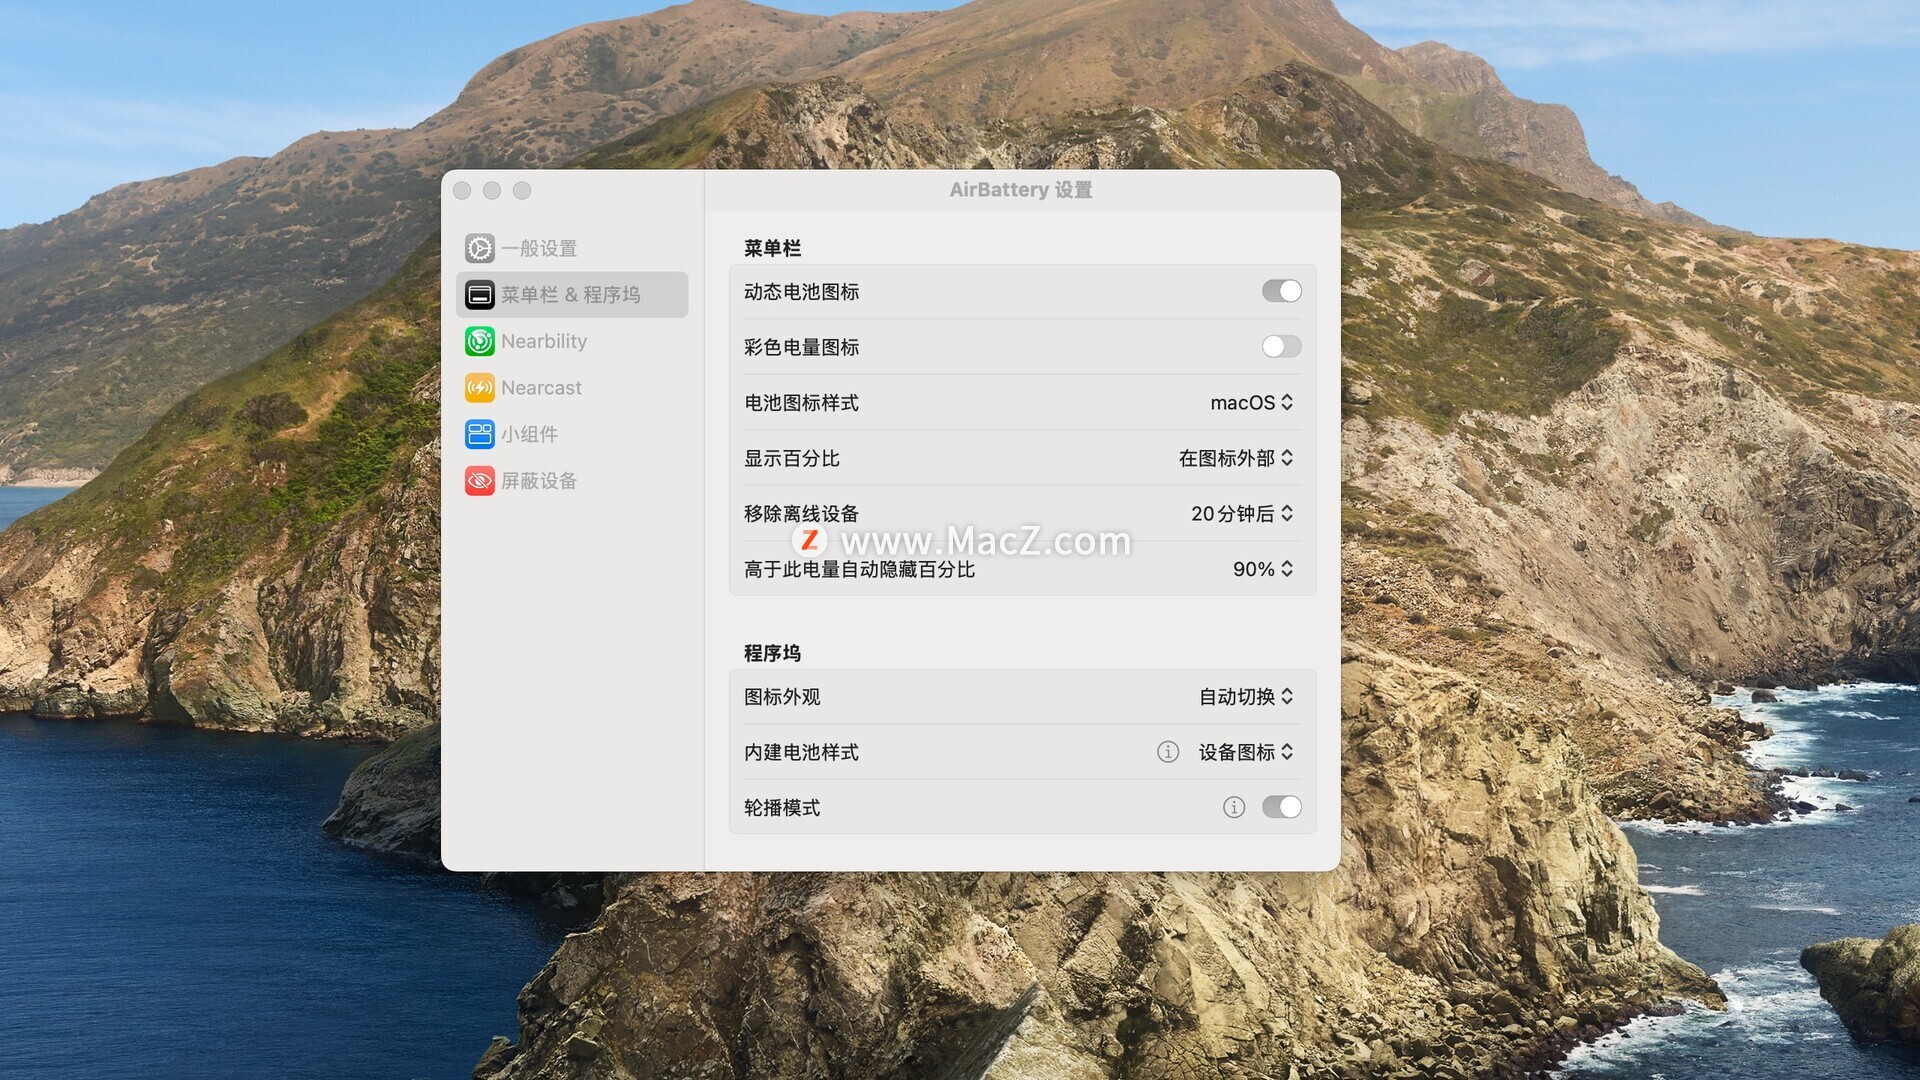
Task: Click the 图标外观 label
Action: pyautogui.click(x=782, y=697)
